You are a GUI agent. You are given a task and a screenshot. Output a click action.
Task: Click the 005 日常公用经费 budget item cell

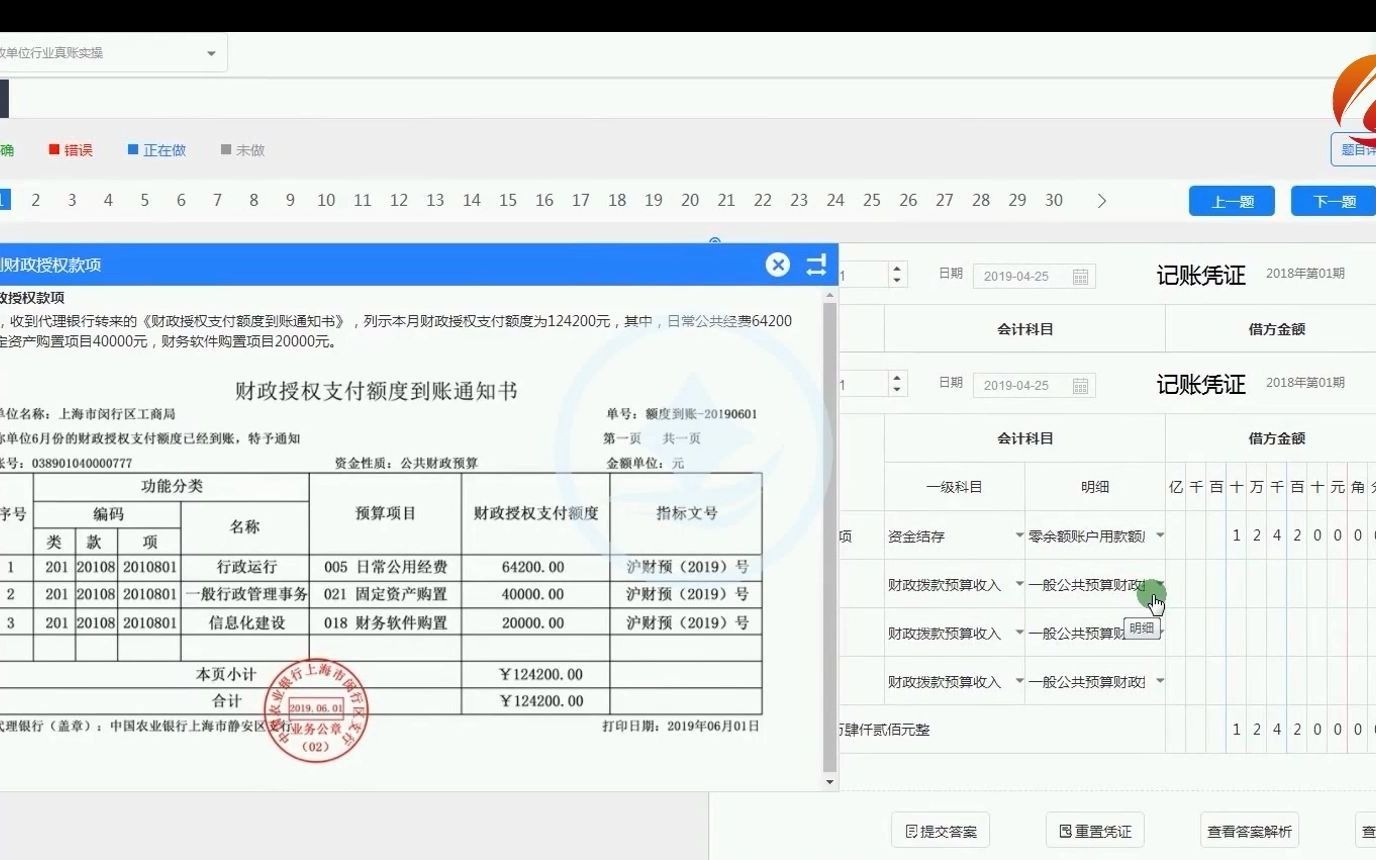pyautogui.click(x=385, y=567)
